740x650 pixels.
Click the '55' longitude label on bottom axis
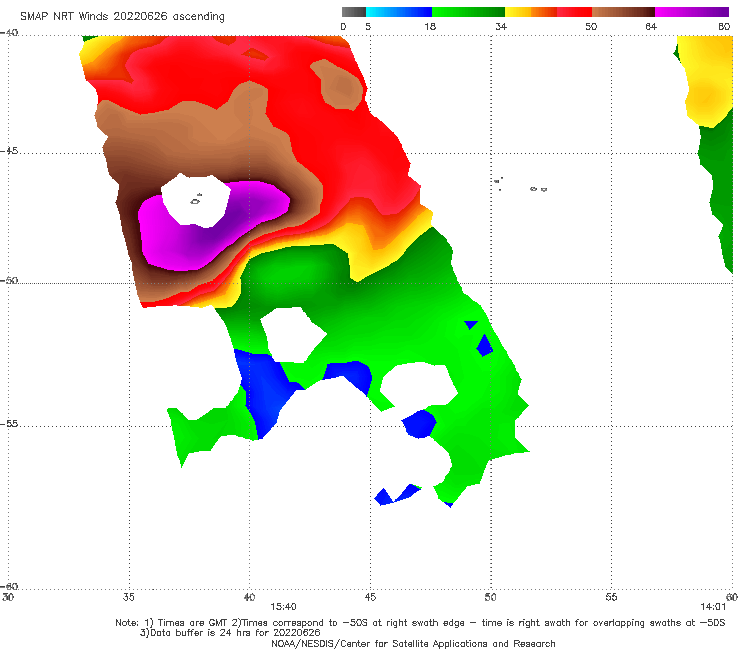[611, 597]
